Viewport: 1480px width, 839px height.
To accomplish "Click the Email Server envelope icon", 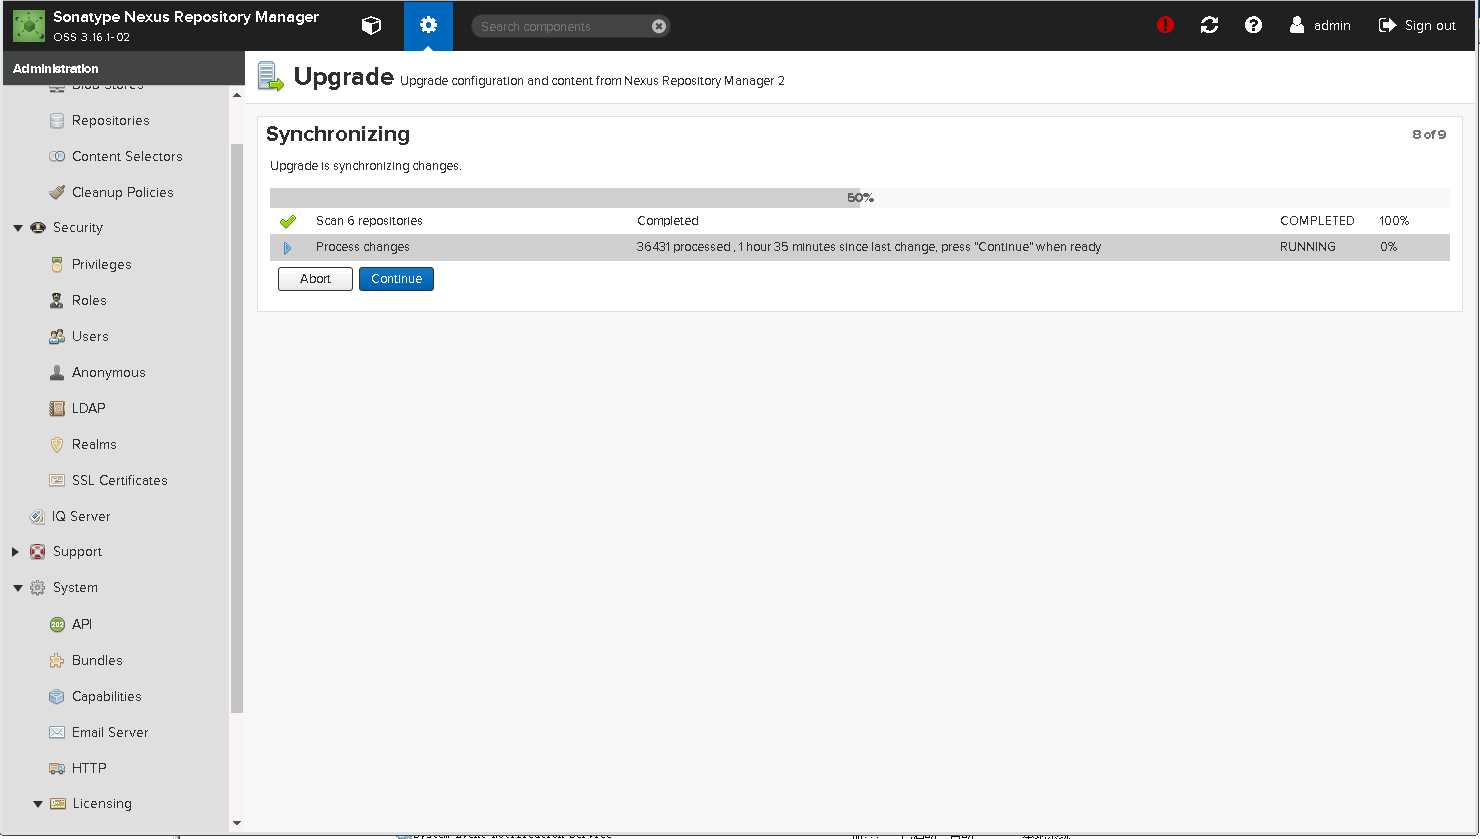I will point(57,732).
